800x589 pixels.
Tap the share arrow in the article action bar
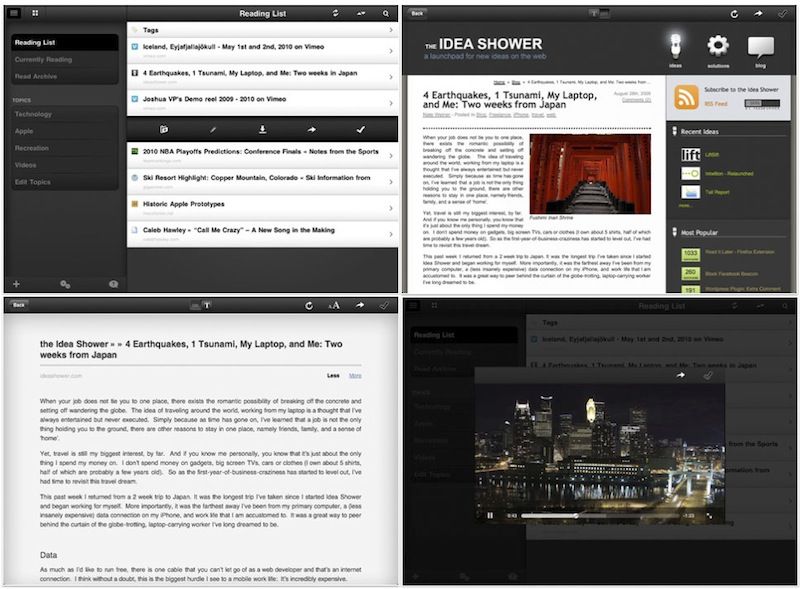[311, 130]
